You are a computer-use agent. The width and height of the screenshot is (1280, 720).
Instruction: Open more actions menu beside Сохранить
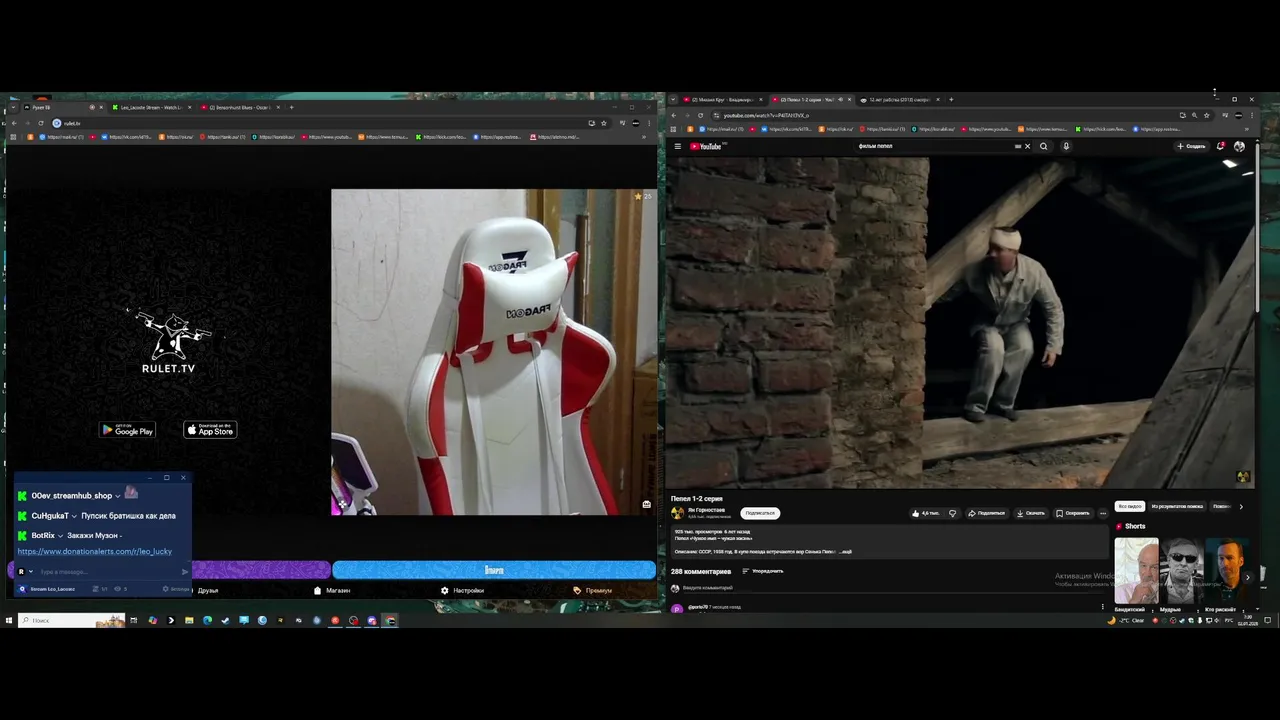[1103, 513]
